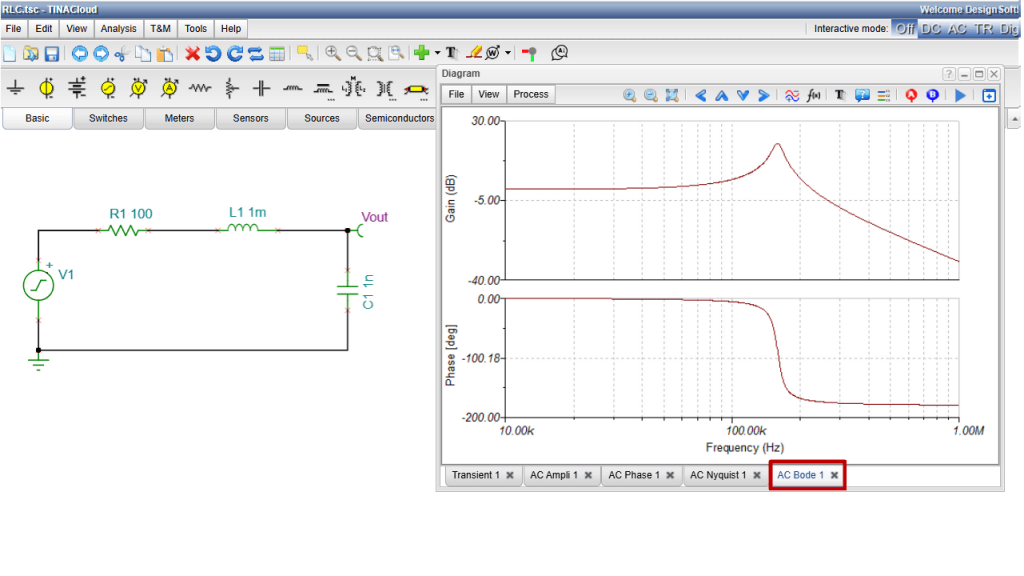The image size is (1024, 576).
Task: Expand the dropdown arrow beside green plus
Action: click(438, 54)
